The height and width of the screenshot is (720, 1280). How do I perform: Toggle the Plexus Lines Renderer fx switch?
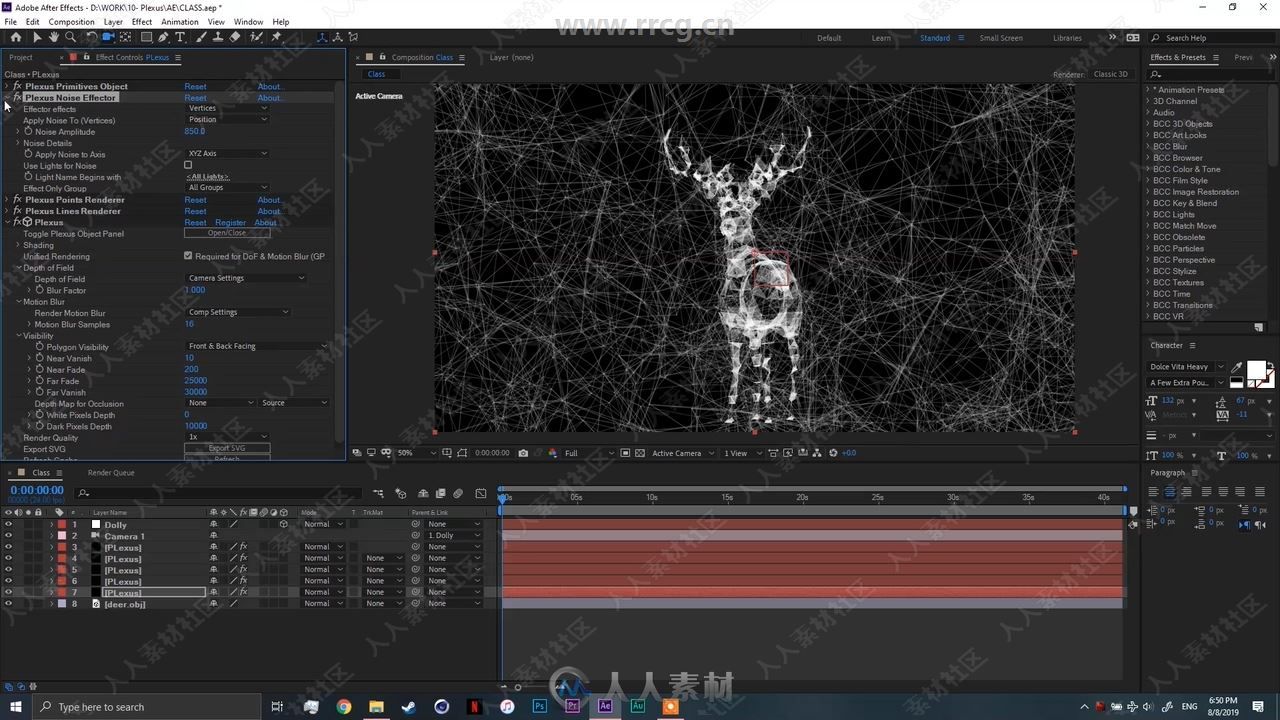(x=17, y=211)
